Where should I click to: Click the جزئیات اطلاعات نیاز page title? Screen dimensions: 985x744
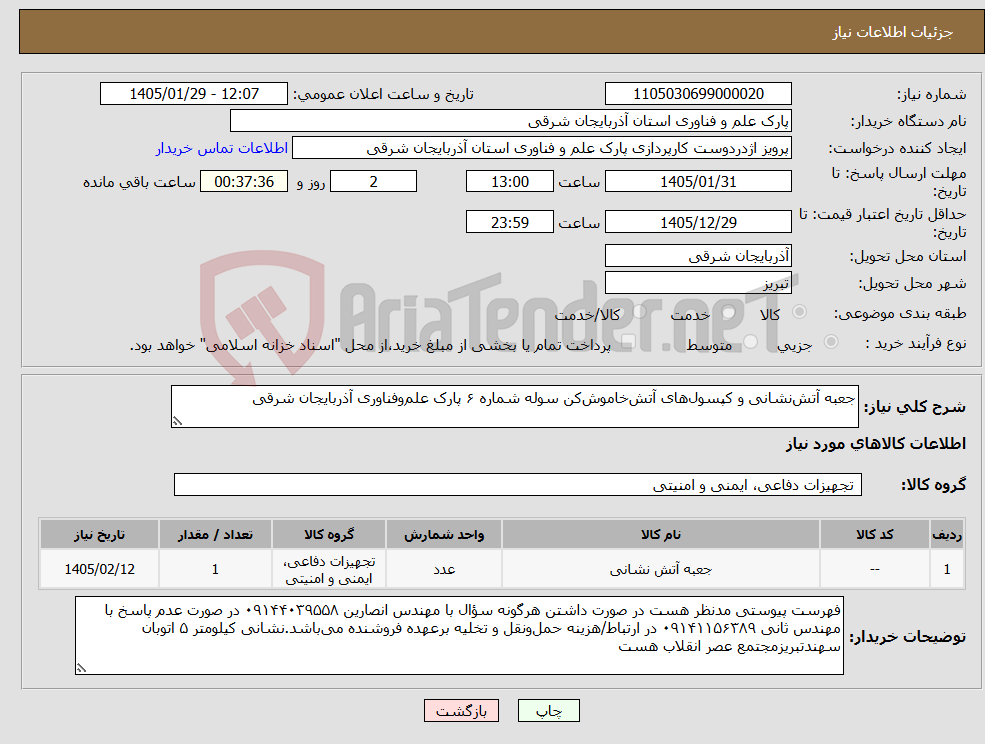(893, 32)
